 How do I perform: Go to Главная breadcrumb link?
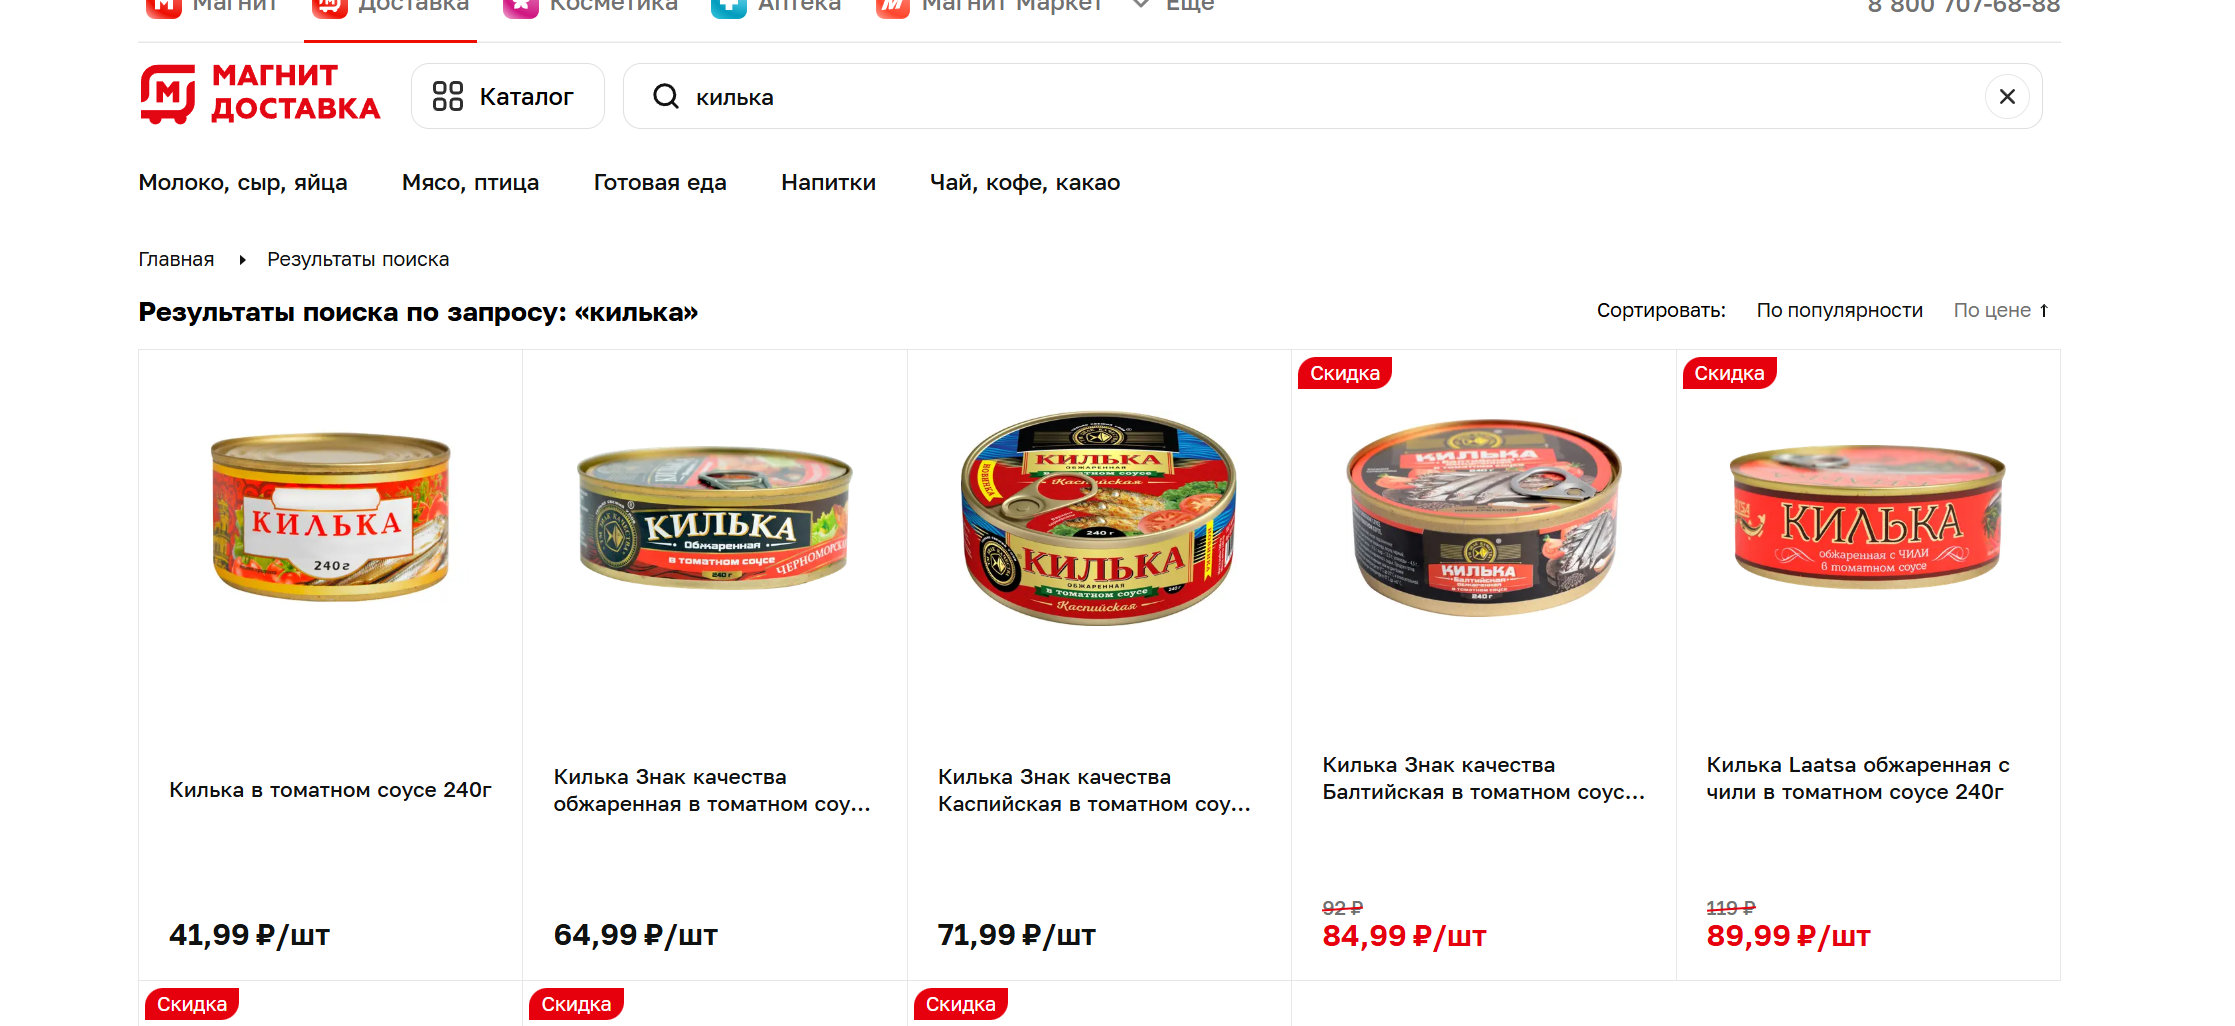[176, 259]
